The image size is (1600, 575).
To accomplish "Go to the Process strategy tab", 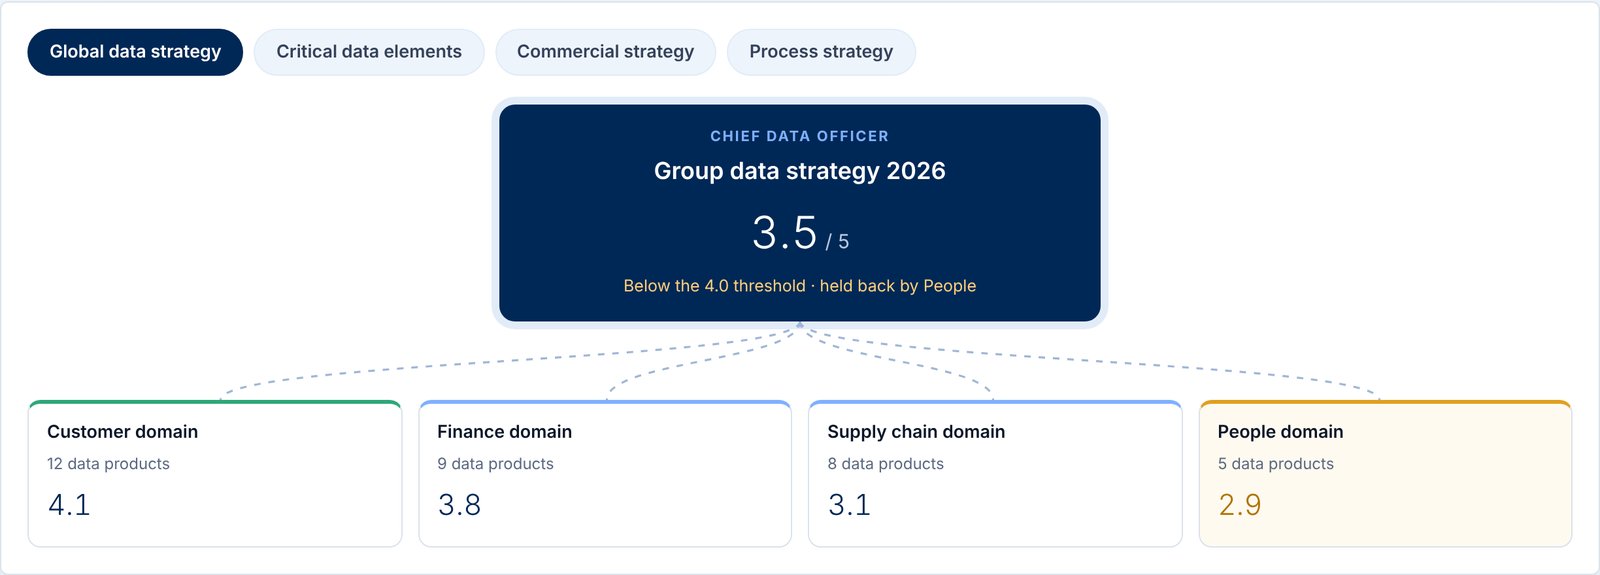I will 821,52.
